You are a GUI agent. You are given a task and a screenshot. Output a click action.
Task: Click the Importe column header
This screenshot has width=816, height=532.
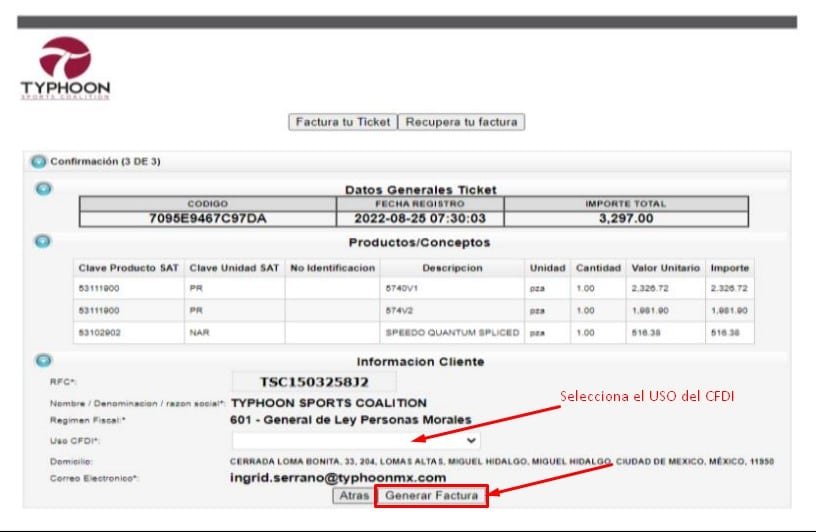pyautogui.click(x=730, y=268)
